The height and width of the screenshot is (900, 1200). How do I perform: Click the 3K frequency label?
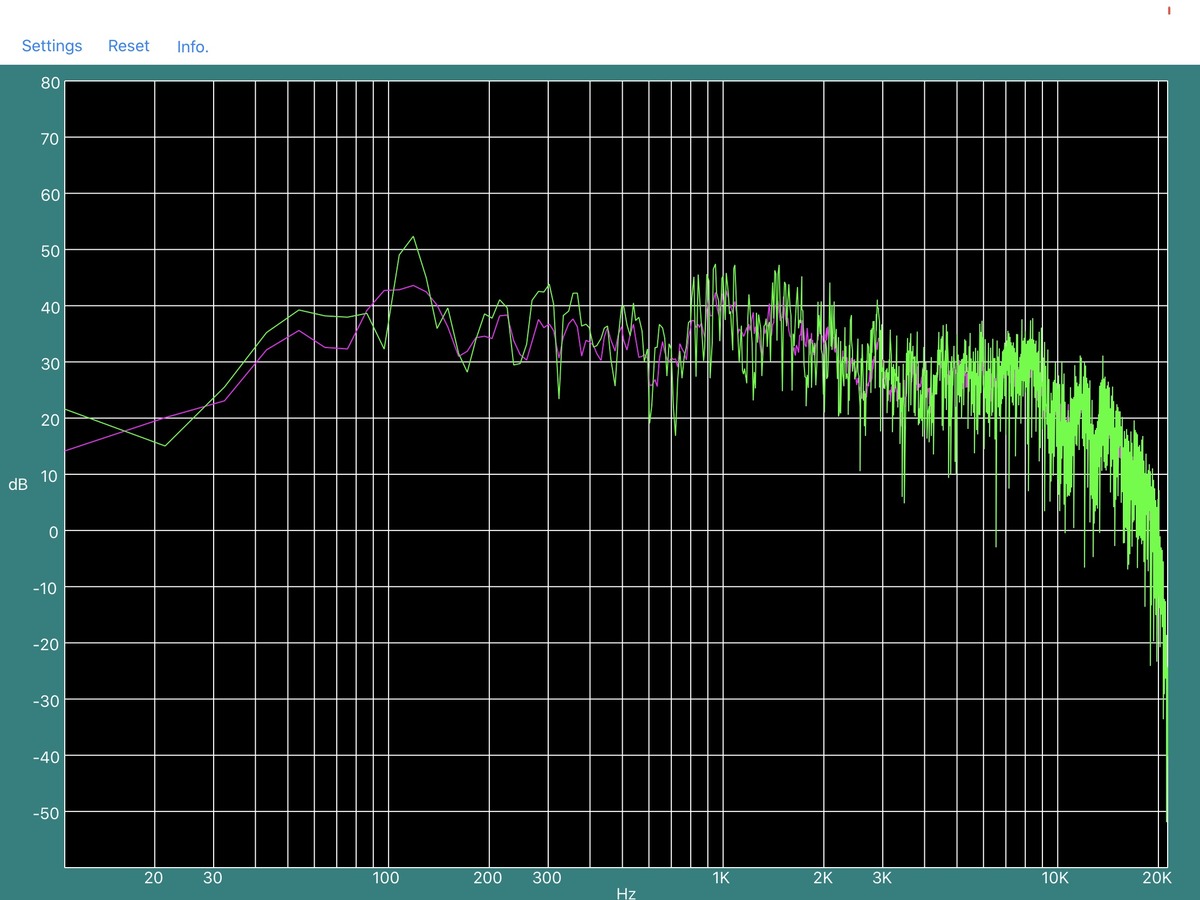(x=881, y=878)
